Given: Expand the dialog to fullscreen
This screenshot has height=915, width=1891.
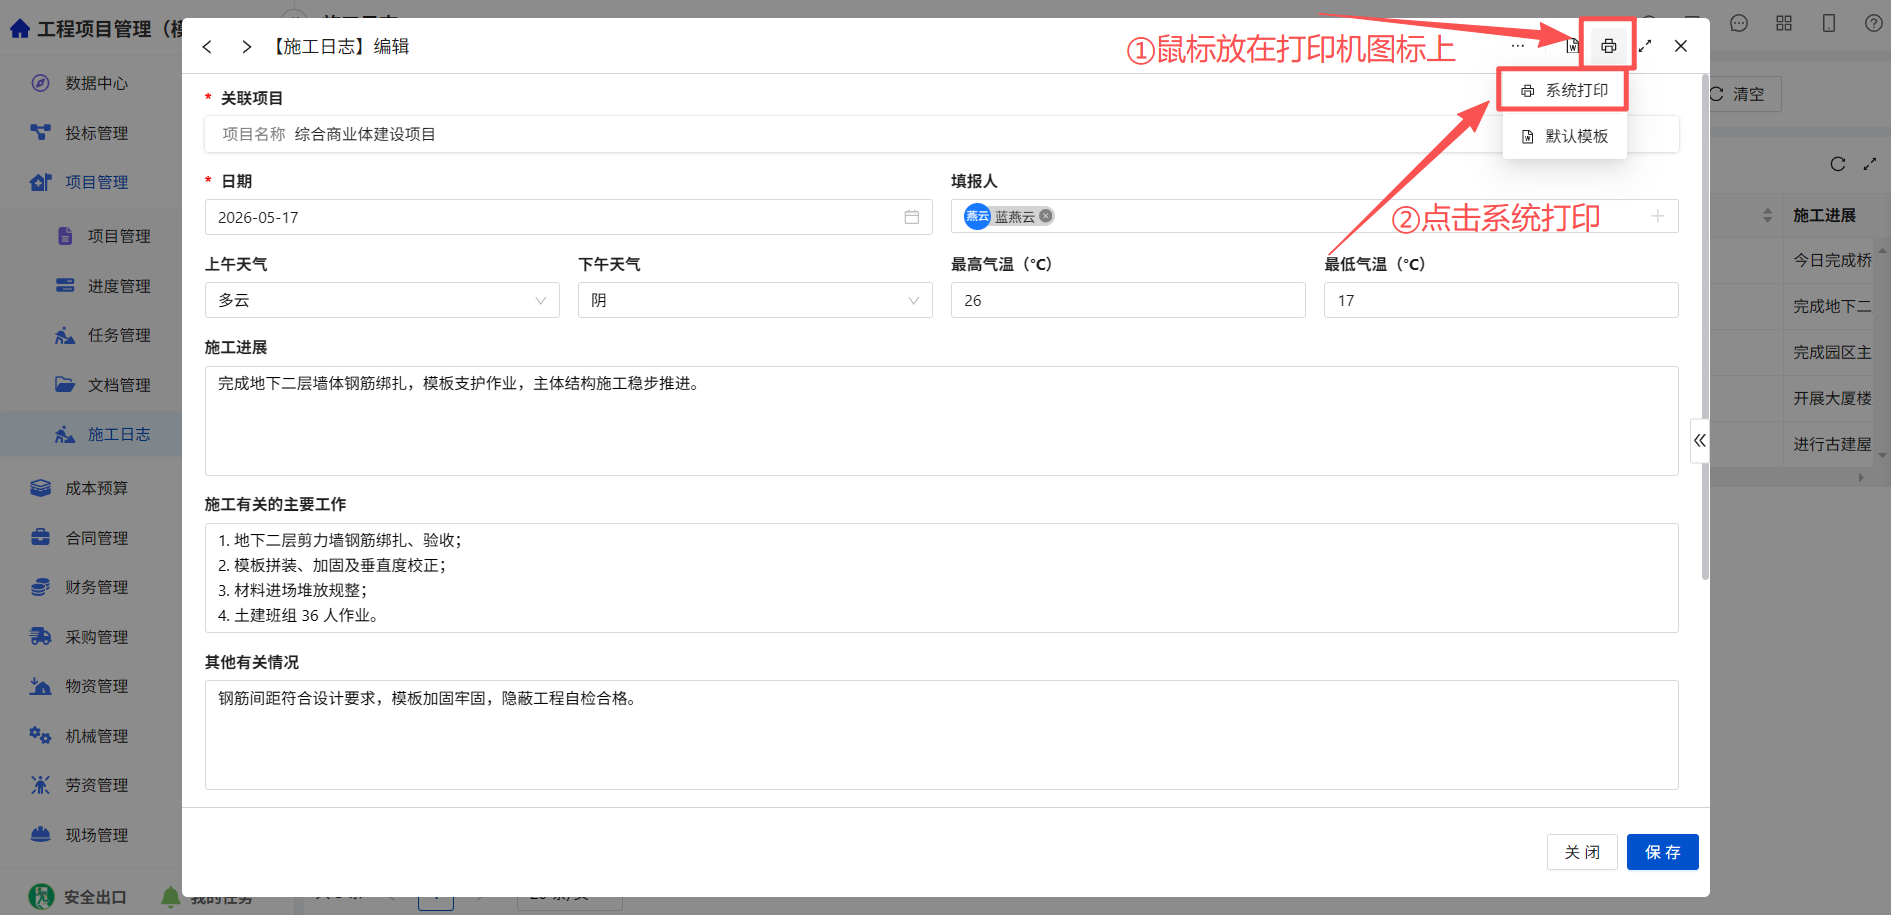Looking at the screenshot, I should tap(1645, 46).
